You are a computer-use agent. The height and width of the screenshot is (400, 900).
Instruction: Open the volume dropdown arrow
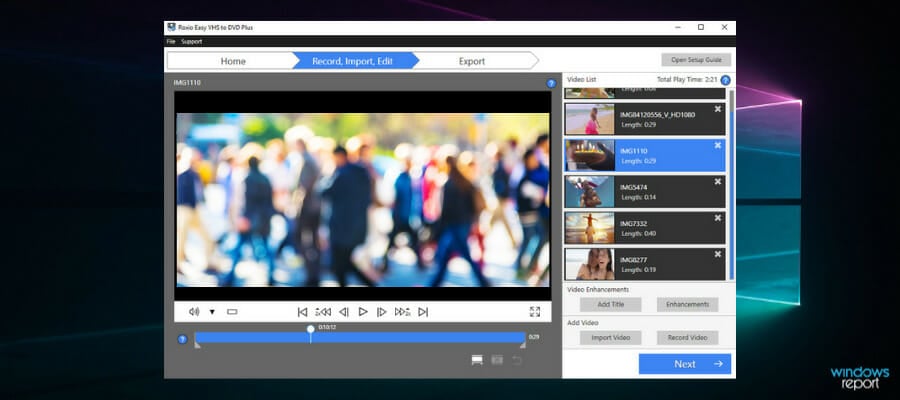[x=212, y=312]
